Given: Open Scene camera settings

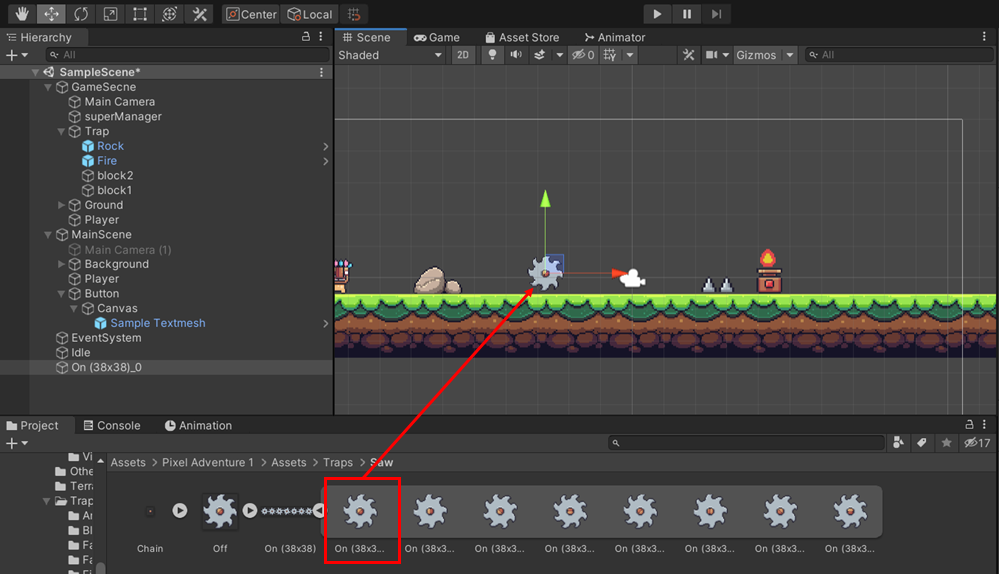Looking at the screenshot, I should coord(712,55).
